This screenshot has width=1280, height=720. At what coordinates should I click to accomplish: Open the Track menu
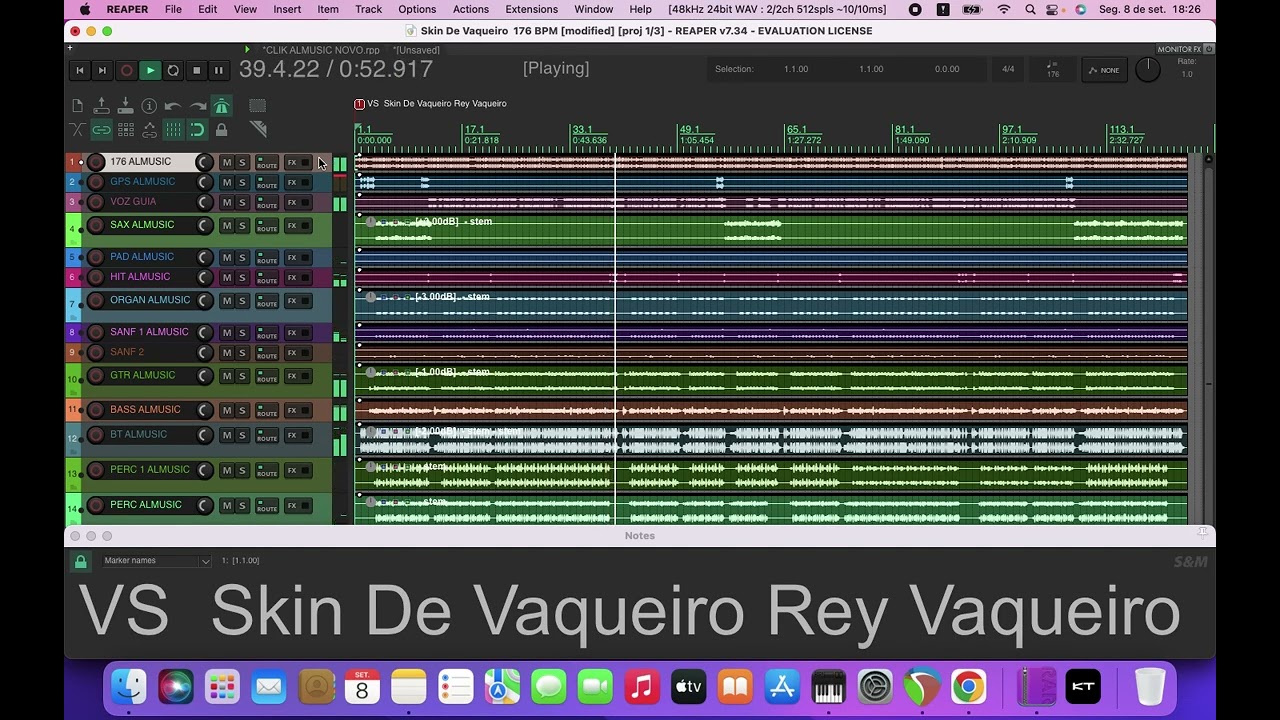tap(368, 9)
